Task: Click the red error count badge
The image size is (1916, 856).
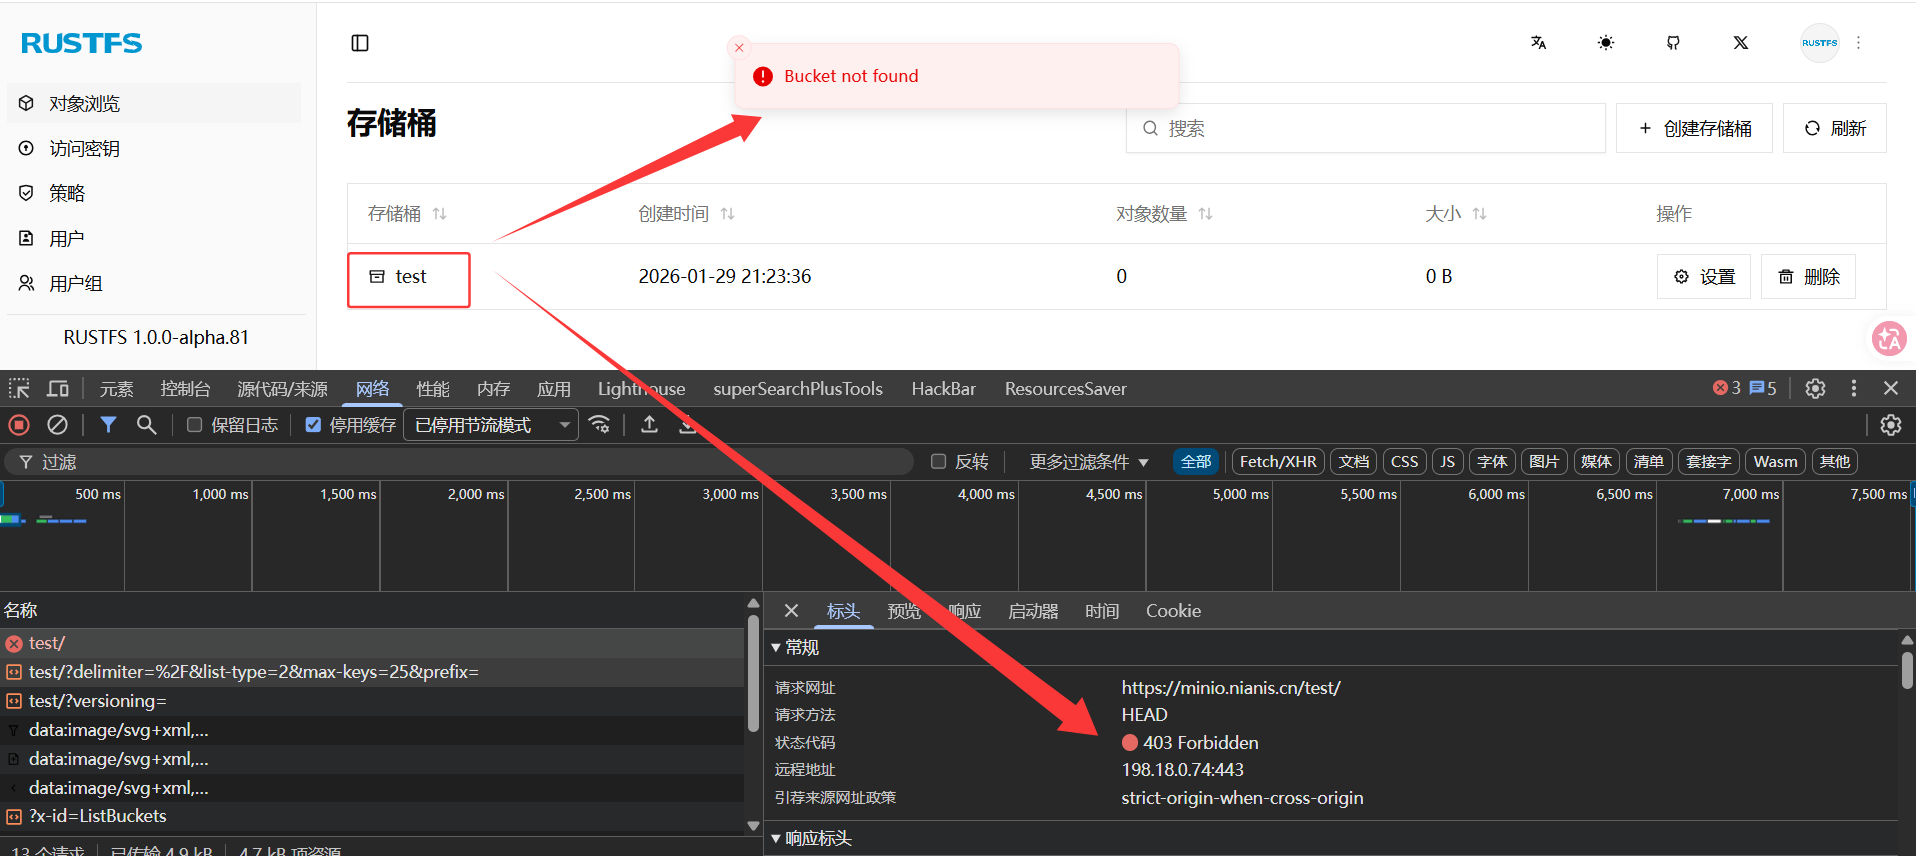Action: point(1726,388)
